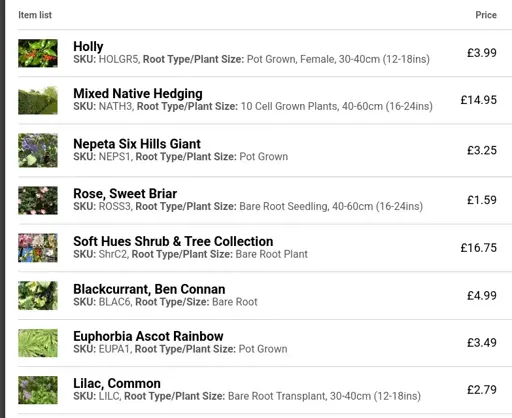The image size is (512, 418).
Task: Open the Lilac, Common thumbnail image
Action: [38, 390]
